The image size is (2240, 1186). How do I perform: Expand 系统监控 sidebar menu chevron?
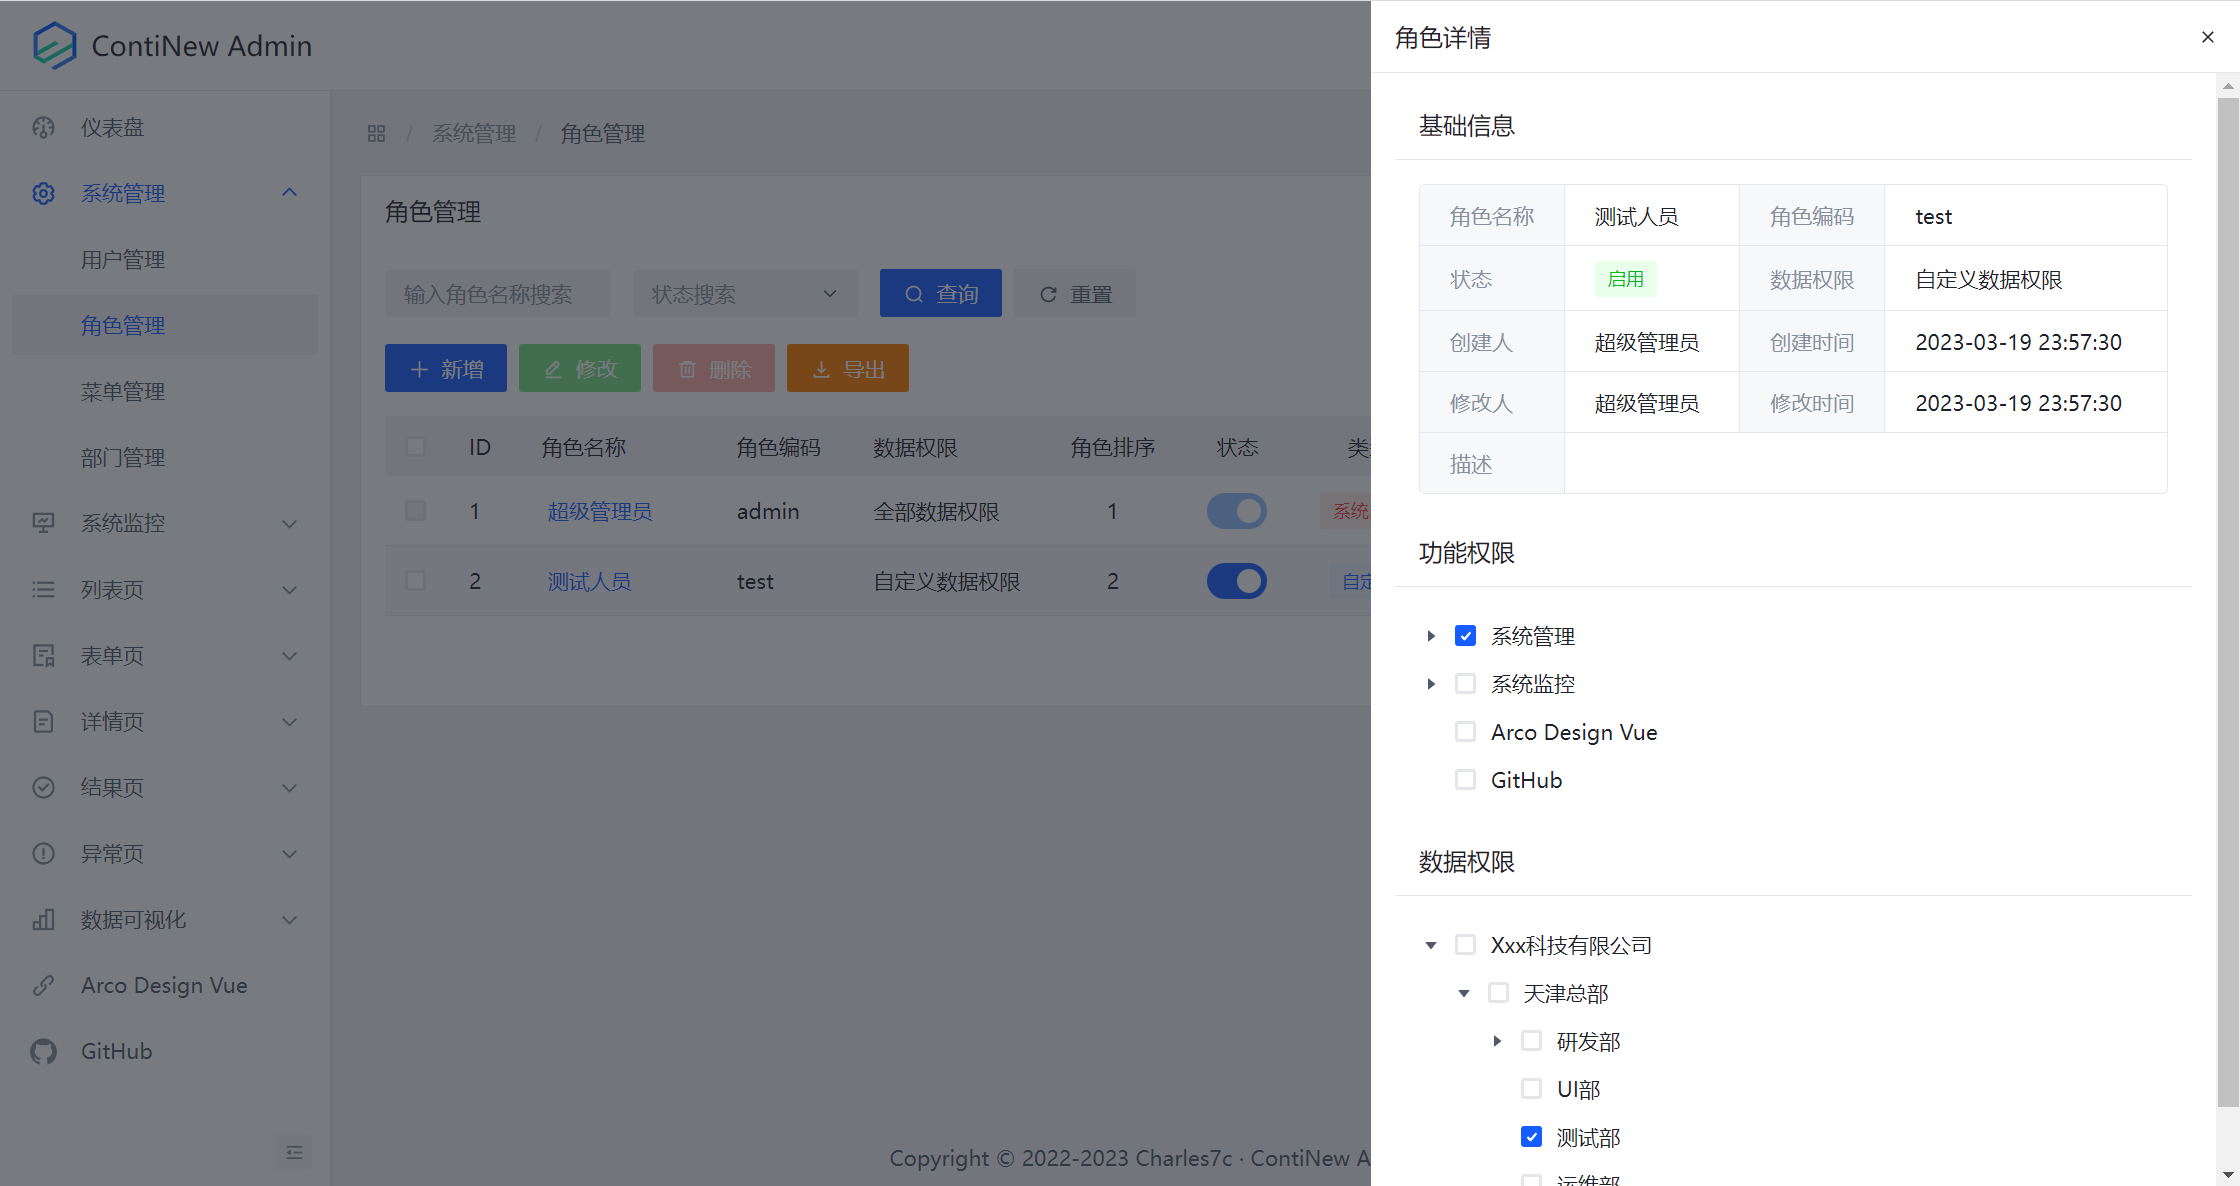click(x=290, y=523)
